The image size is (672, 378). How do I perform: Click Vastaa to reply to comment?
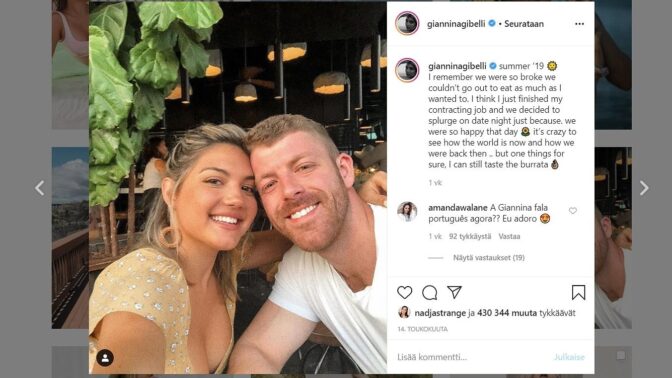[509, 236]
